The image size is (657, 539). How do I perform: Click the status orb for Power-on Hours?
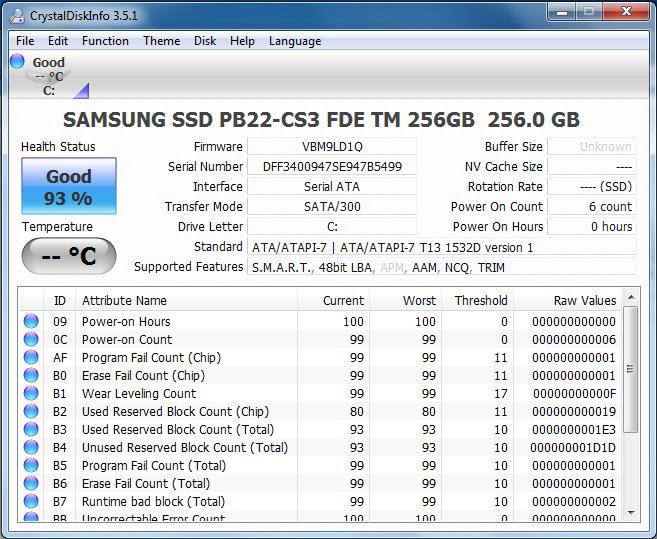coord(31,321)
